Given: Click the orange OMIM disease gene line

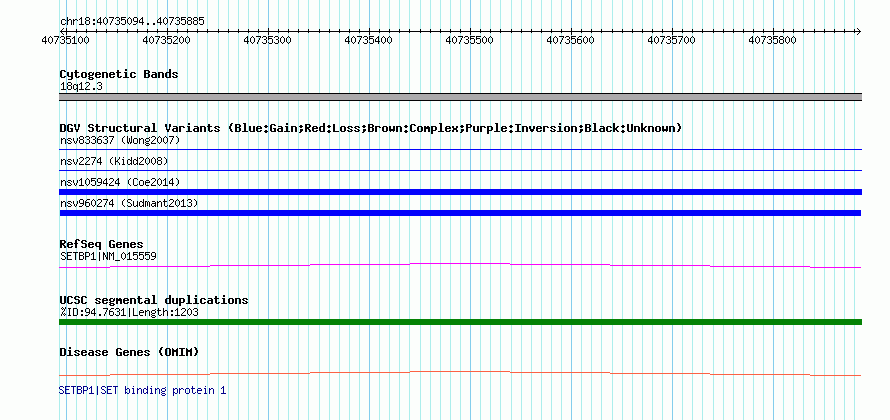Looking at the screenshot, I should [x=460, y=373].
